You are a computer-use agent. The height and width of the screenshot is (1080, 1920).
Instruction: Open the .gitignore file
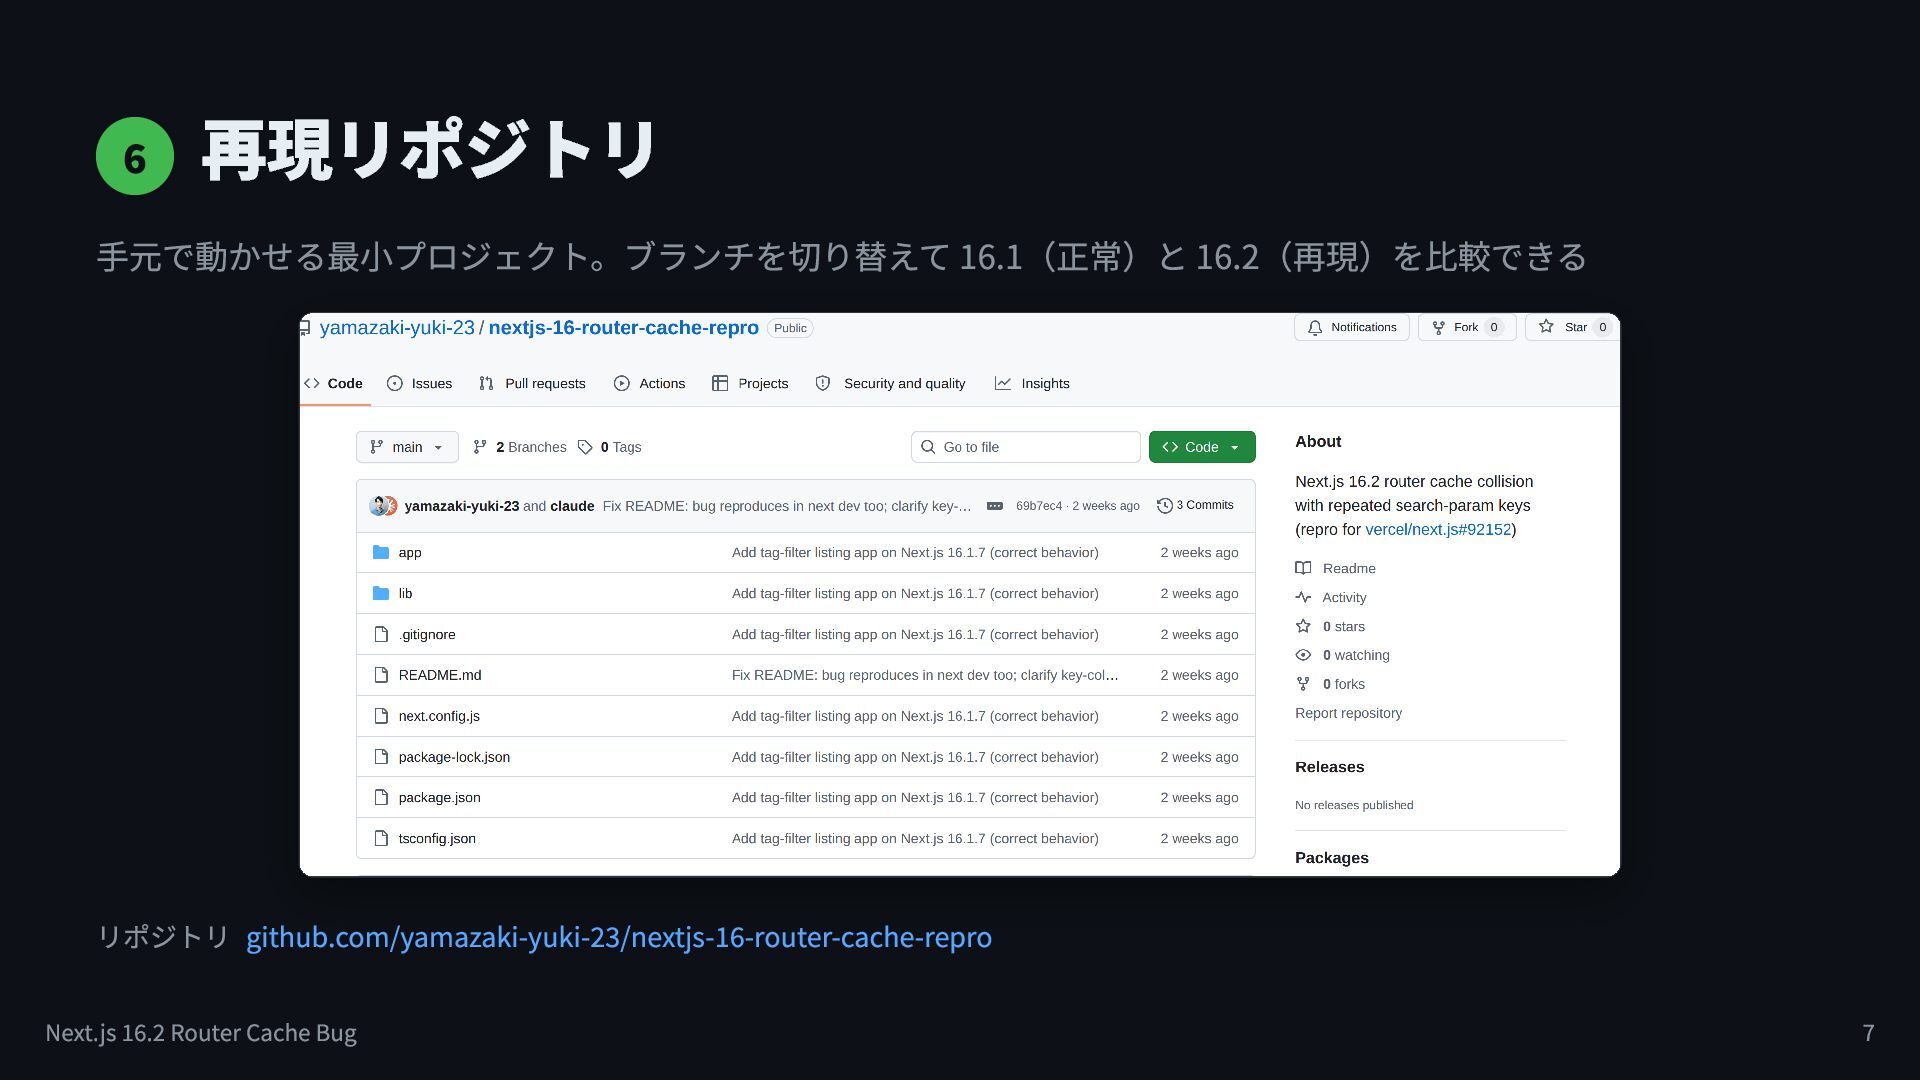(427, 634)
